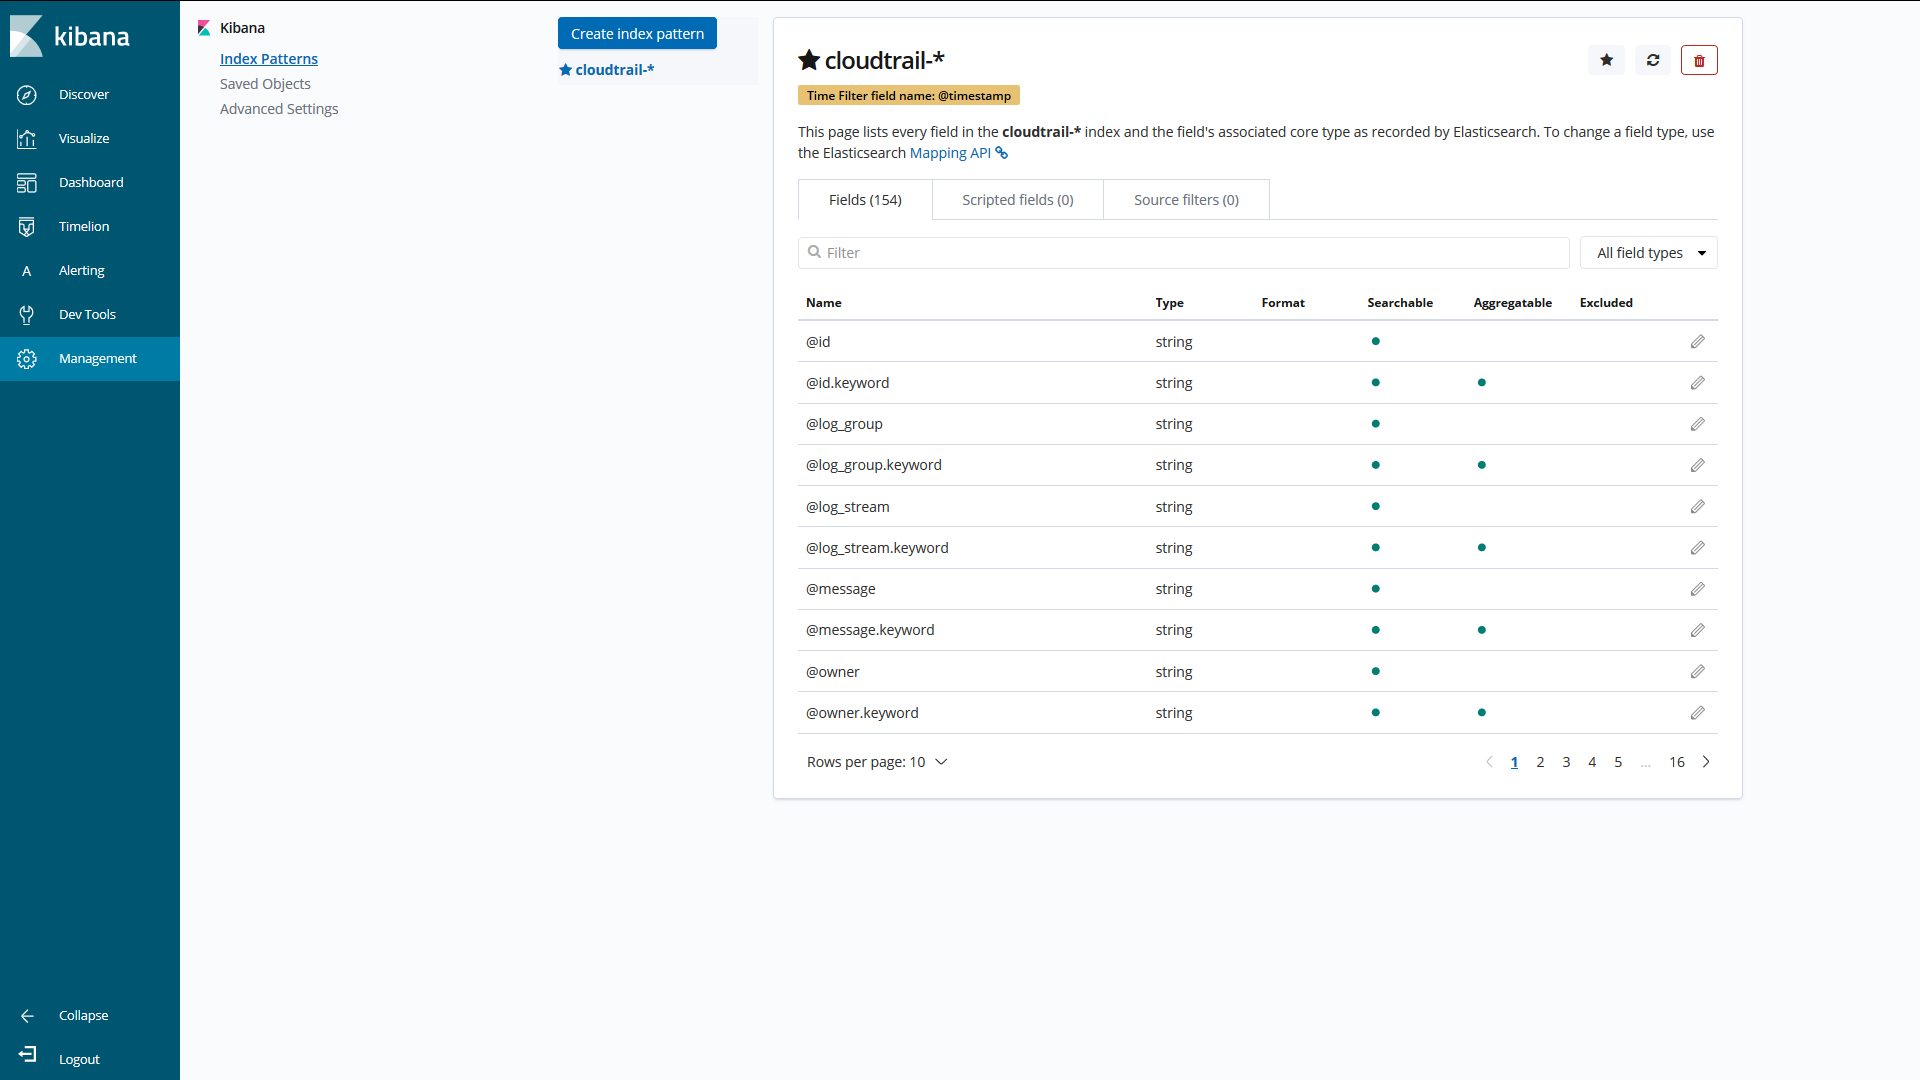Go to page 16 of fields
This screenshot has height=1080, width=1920.
[1677, 761]
